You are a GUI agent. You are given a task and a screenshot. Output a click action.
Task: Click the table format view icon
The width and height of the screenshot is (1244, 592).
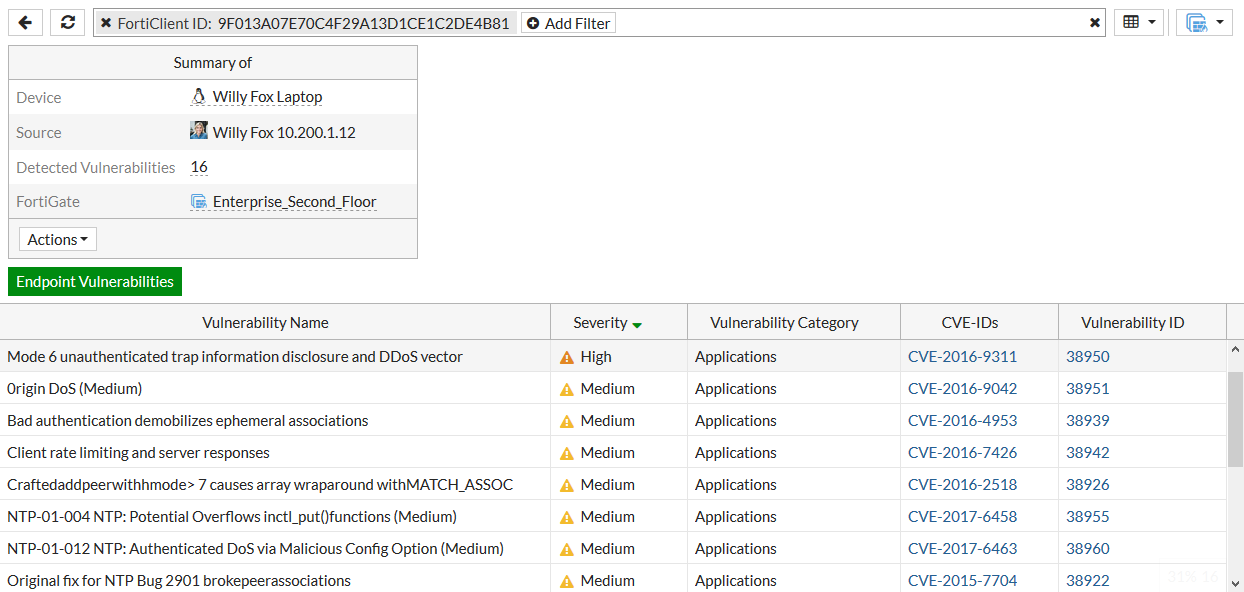tap(1133, 21)
